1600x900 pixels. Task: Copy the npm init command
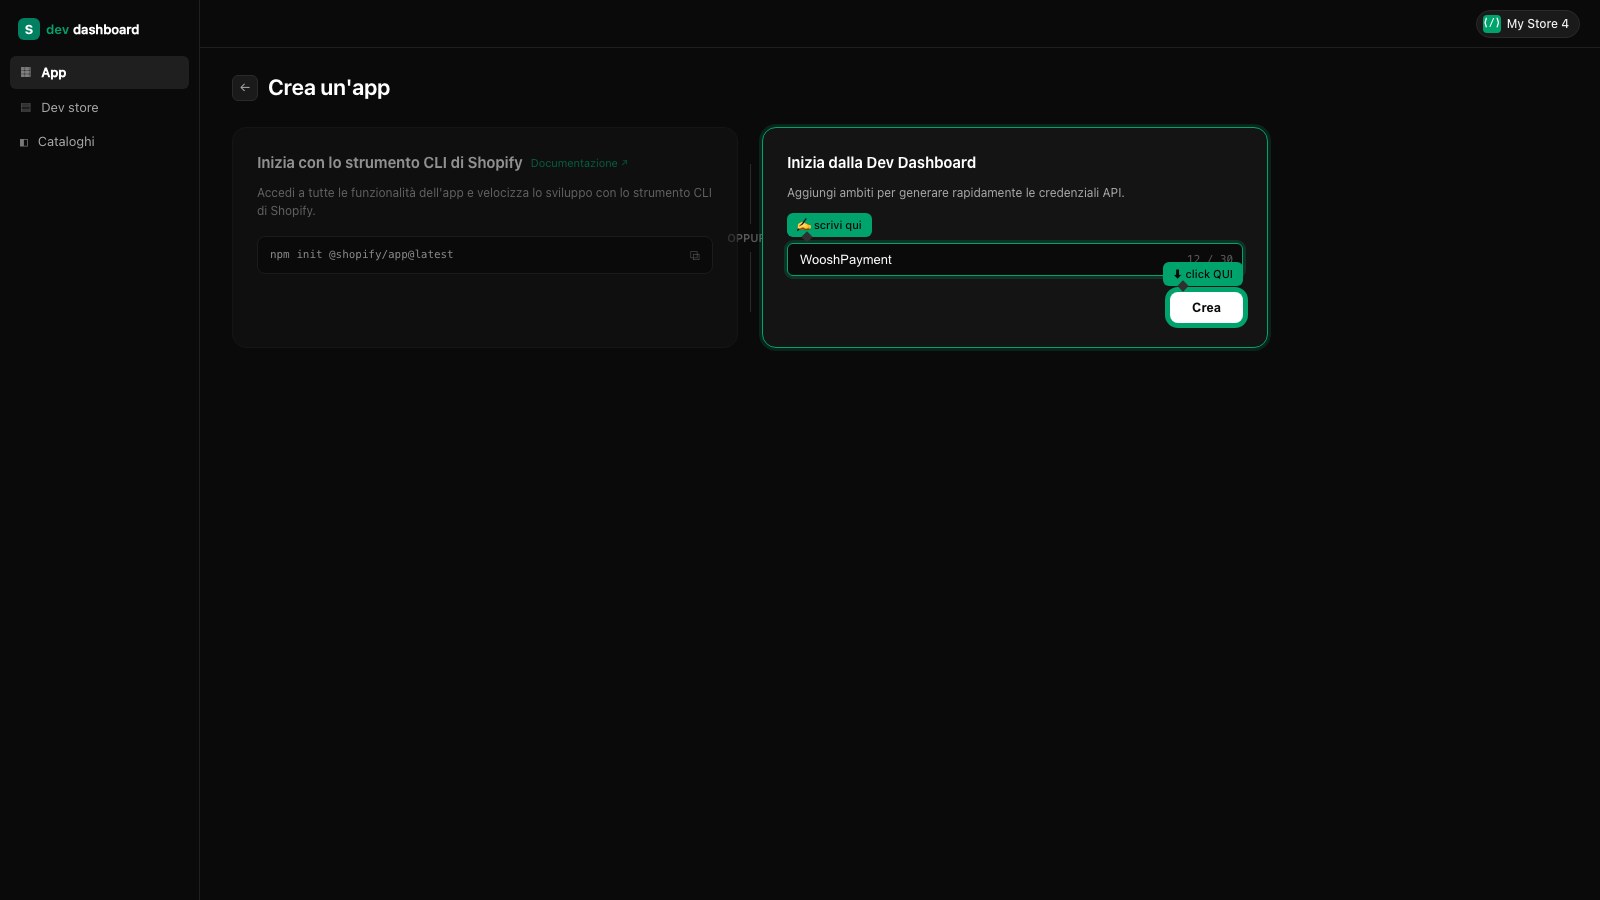click(695, 255)
